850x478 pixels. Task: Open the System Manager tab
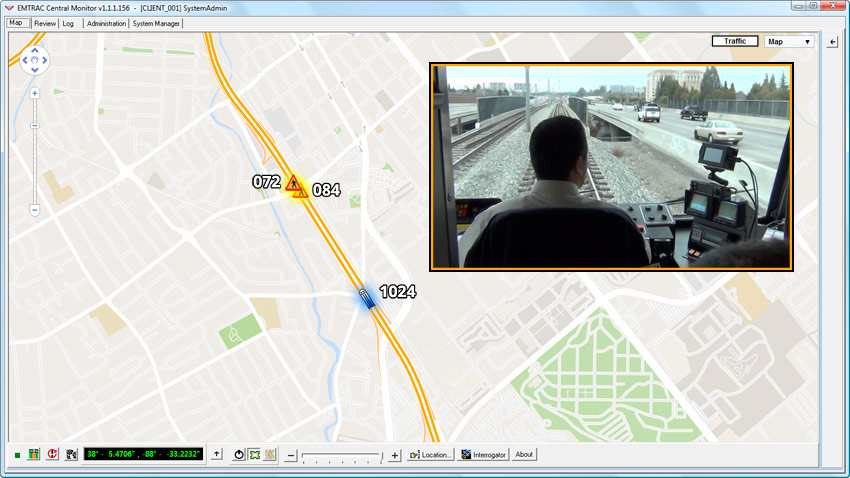point(156,23)
